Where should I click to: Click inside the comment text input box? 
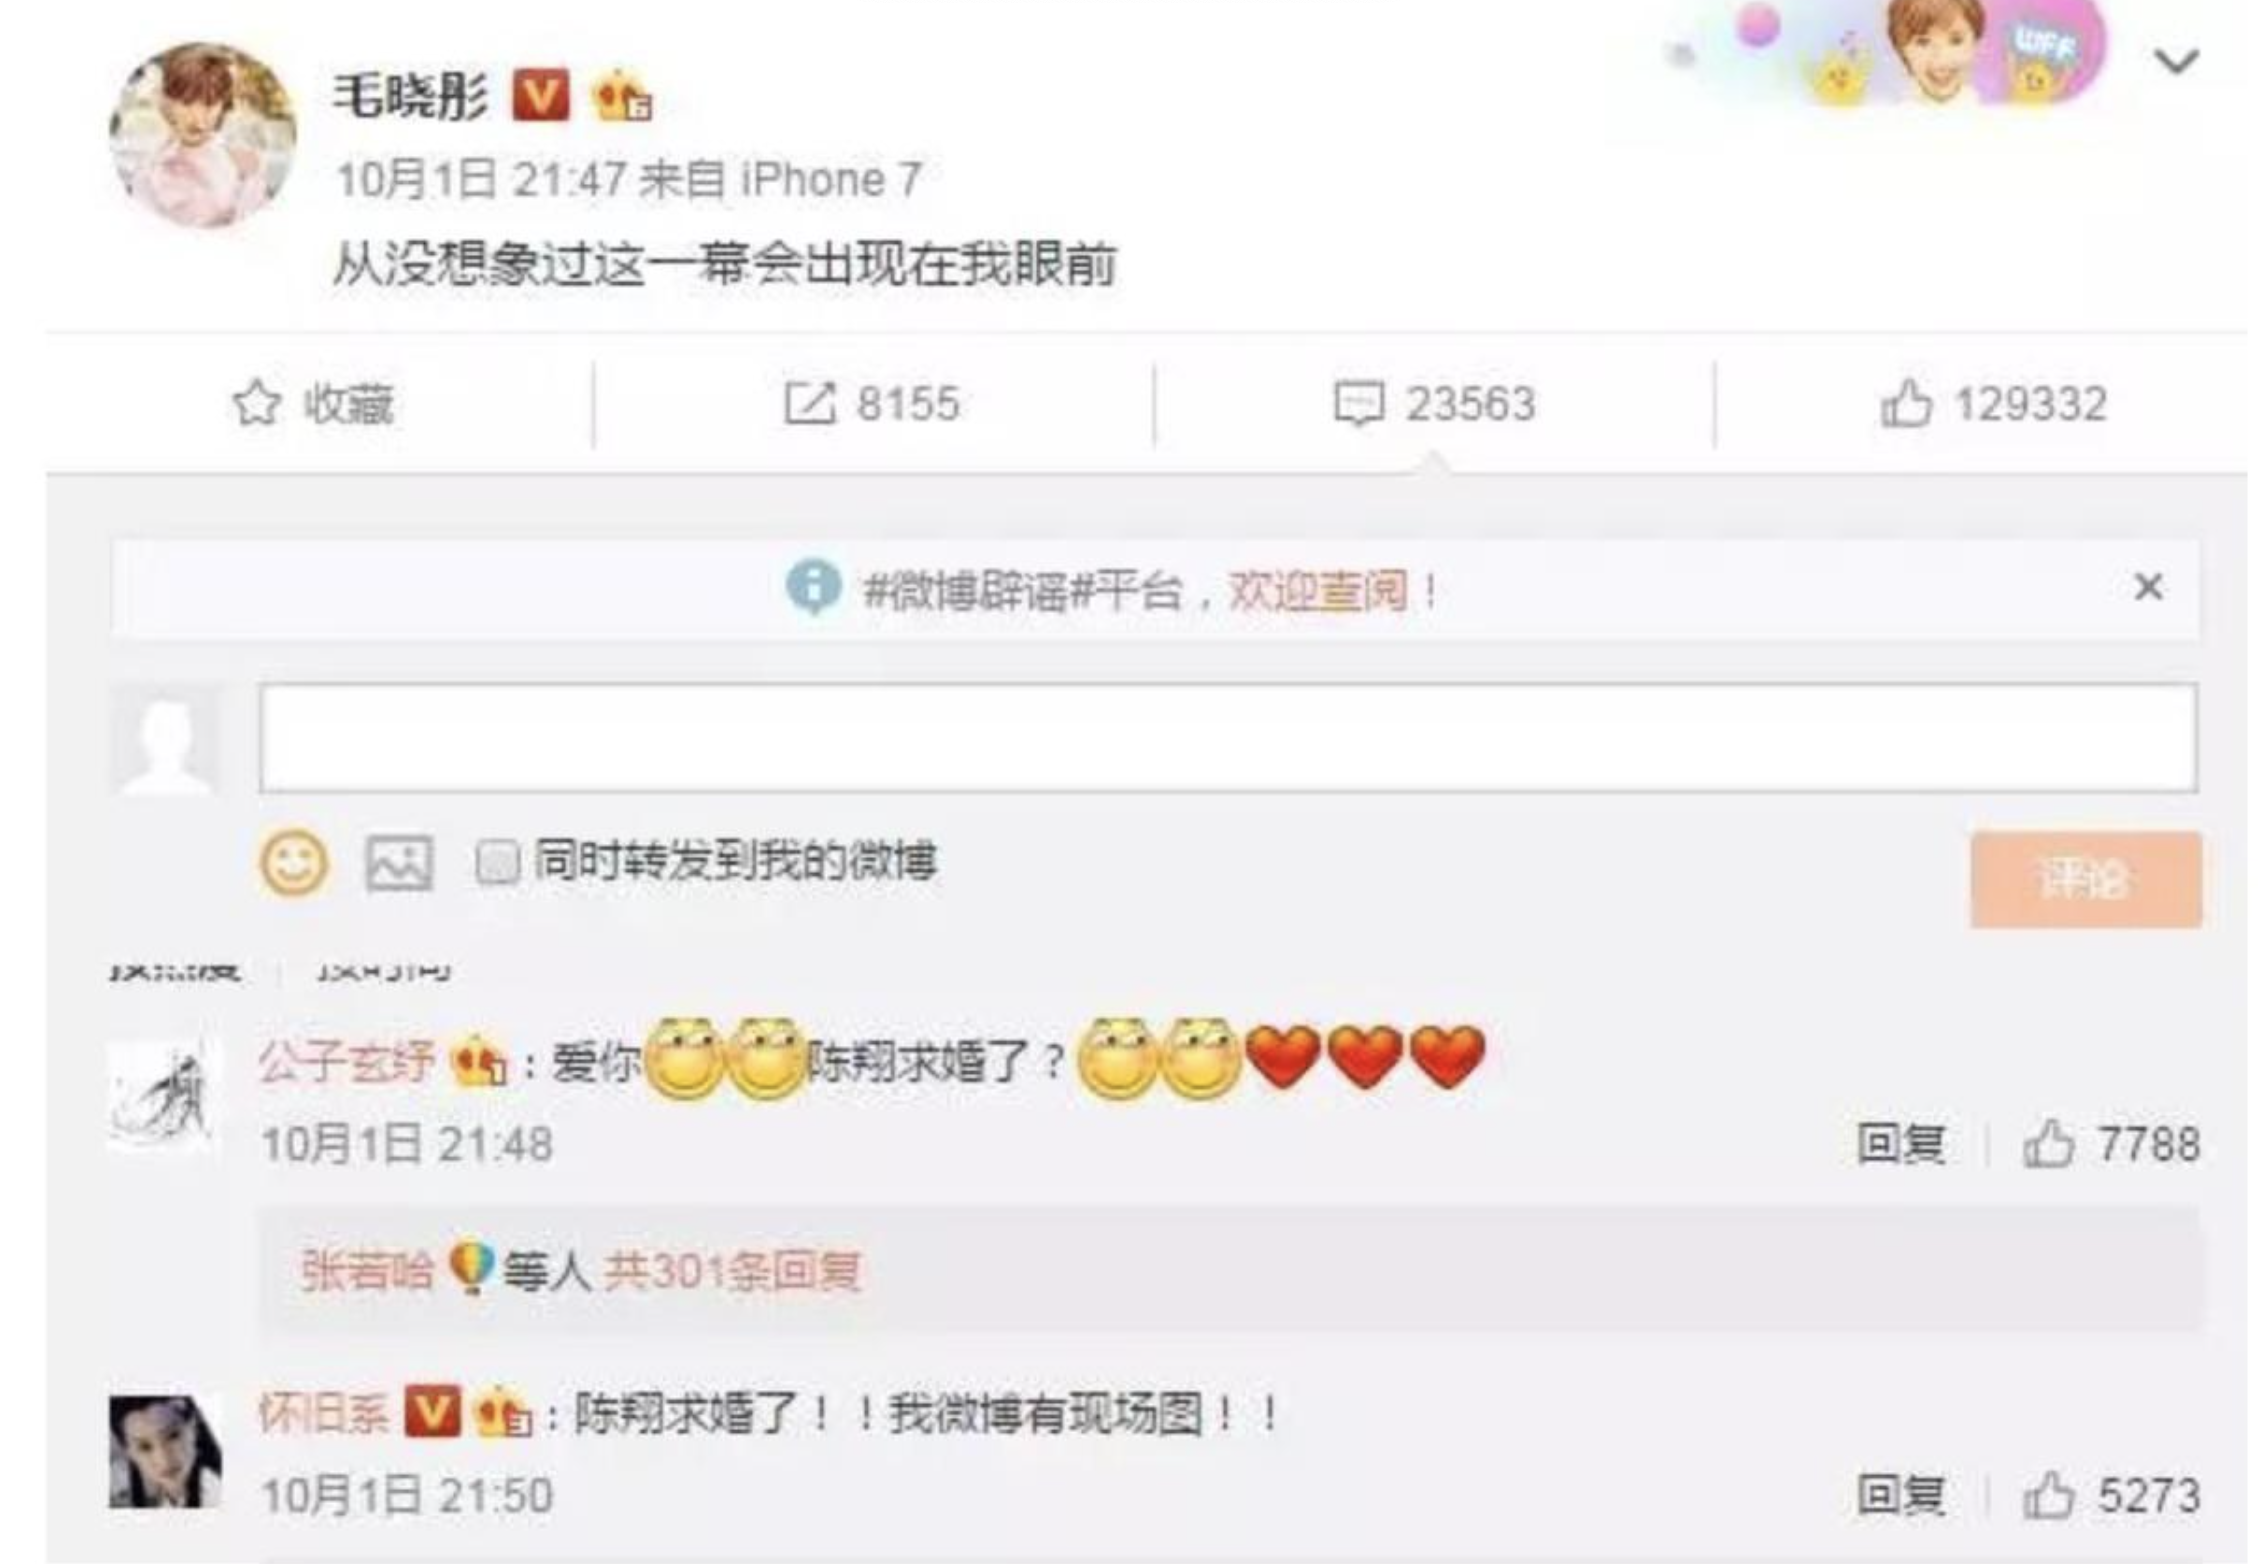pyautogui.click(x=1228, y=738)
